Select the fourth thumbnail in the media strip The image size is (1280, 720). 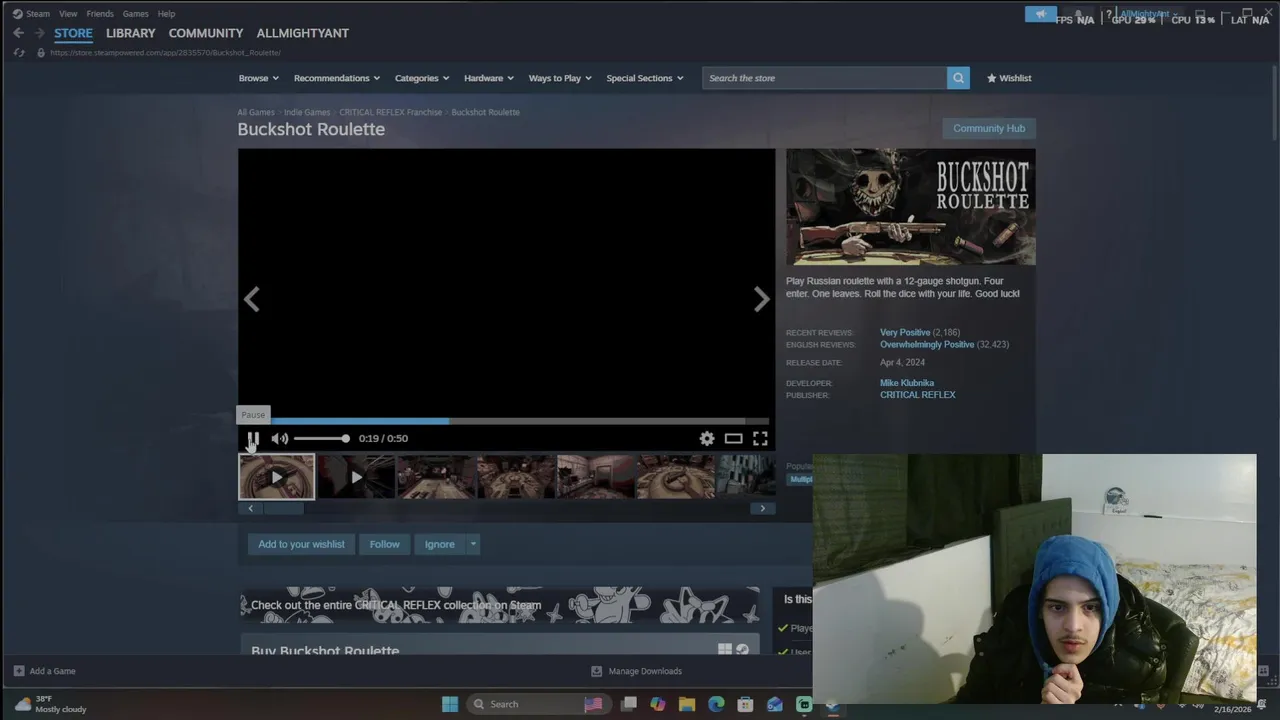pyautogui.click(x=516, y=477)
